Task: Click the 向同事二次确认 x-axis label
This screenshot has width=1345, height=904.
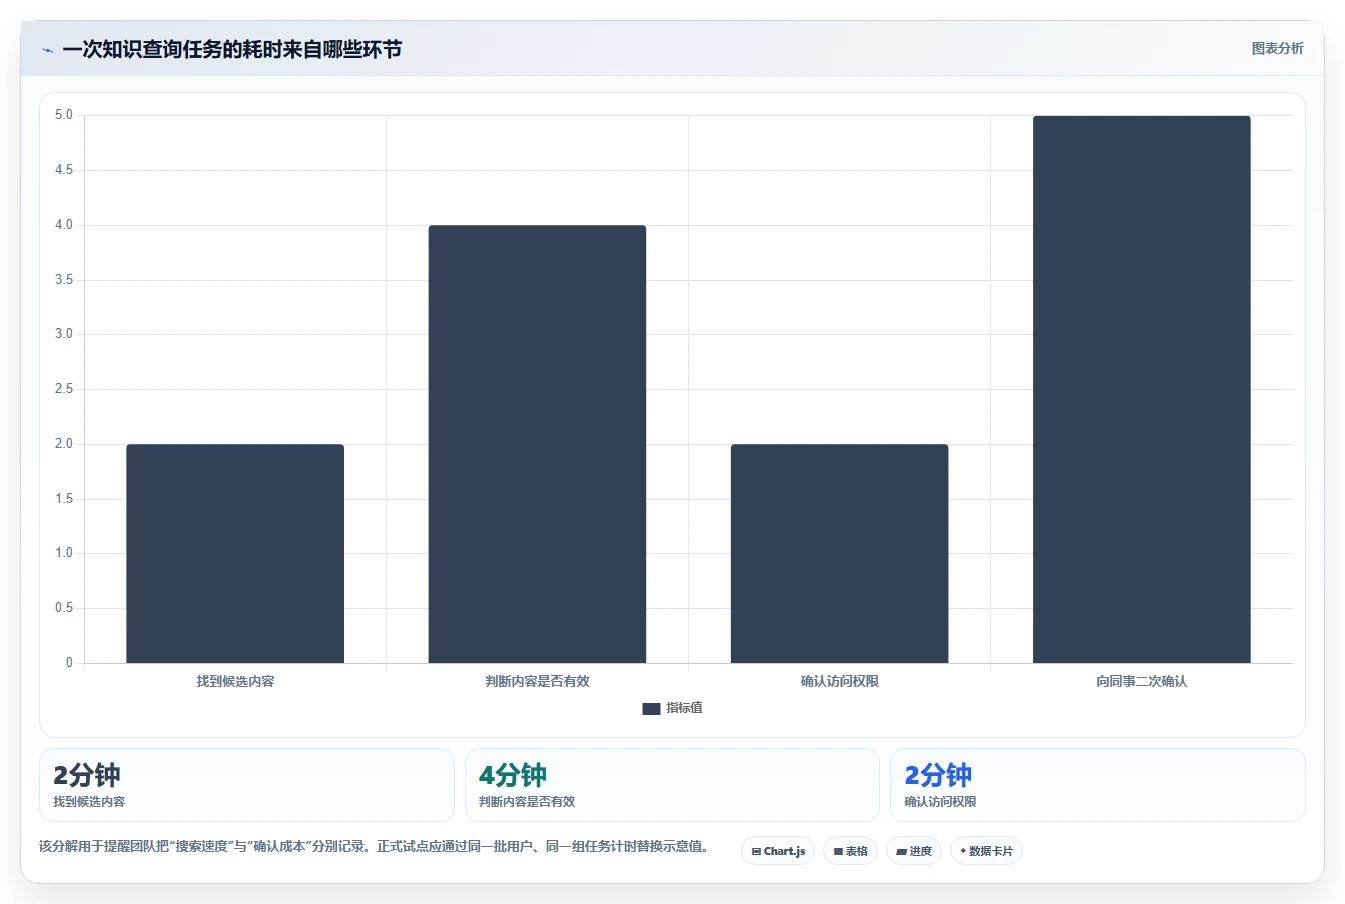Action: 1141,681
